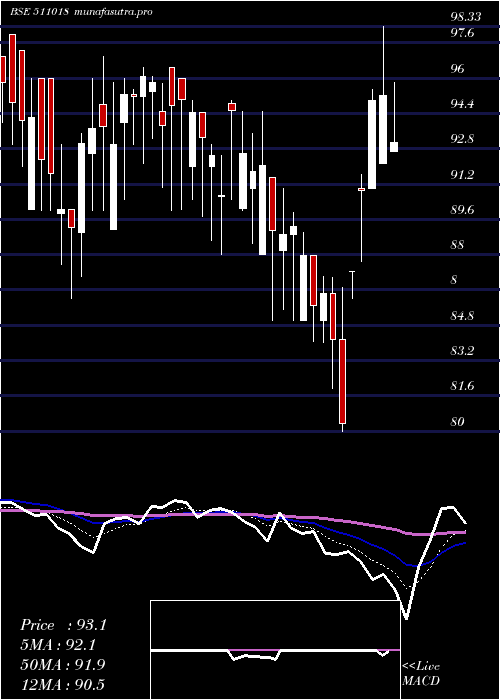Click the 91.2 price axis label

pos(462,174)
